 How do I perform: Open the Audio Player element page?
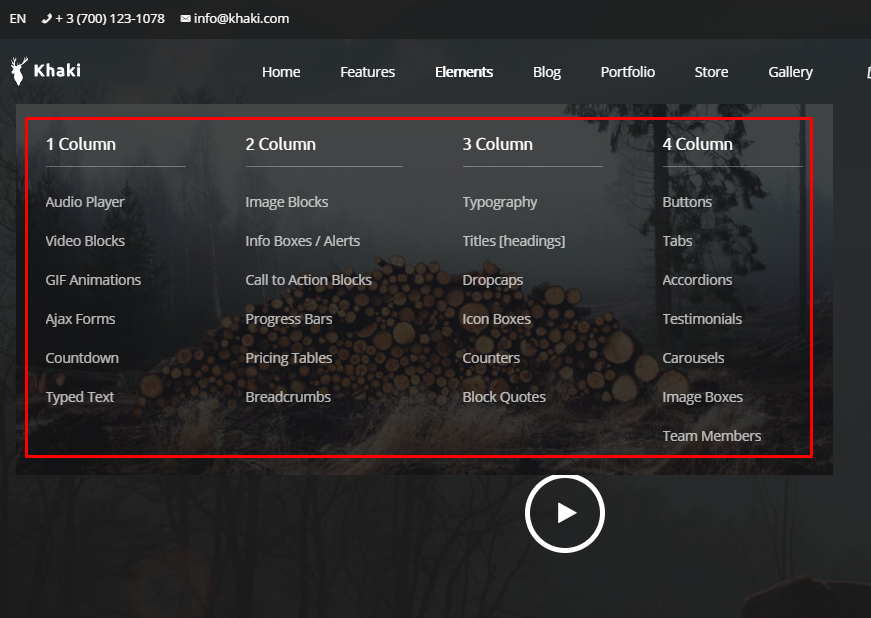tap(85, 202)
